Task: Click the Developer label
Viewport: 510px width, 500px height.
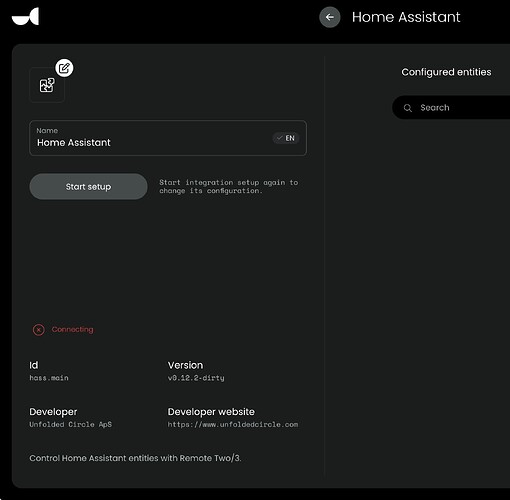Action: 53,412
